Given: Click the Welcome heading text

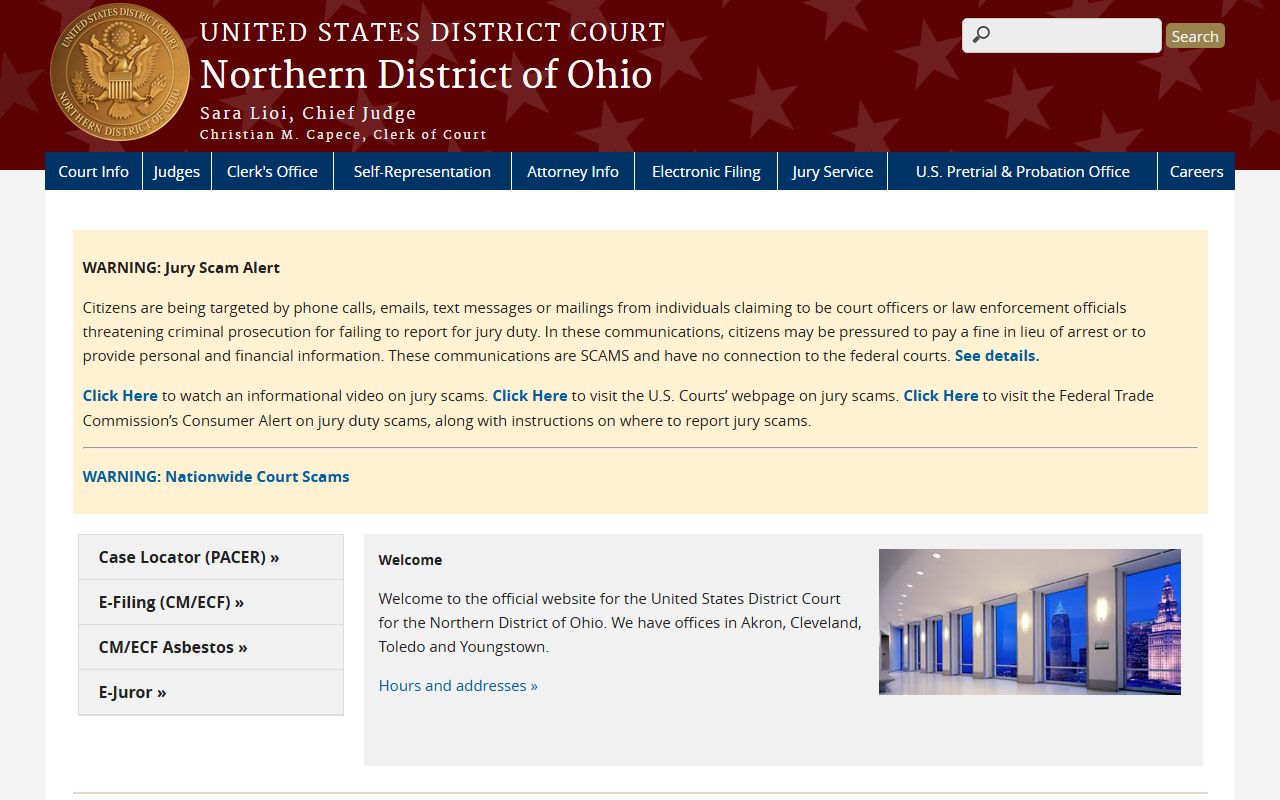Looking at the screenshot, I should click(x=410, y=560).
